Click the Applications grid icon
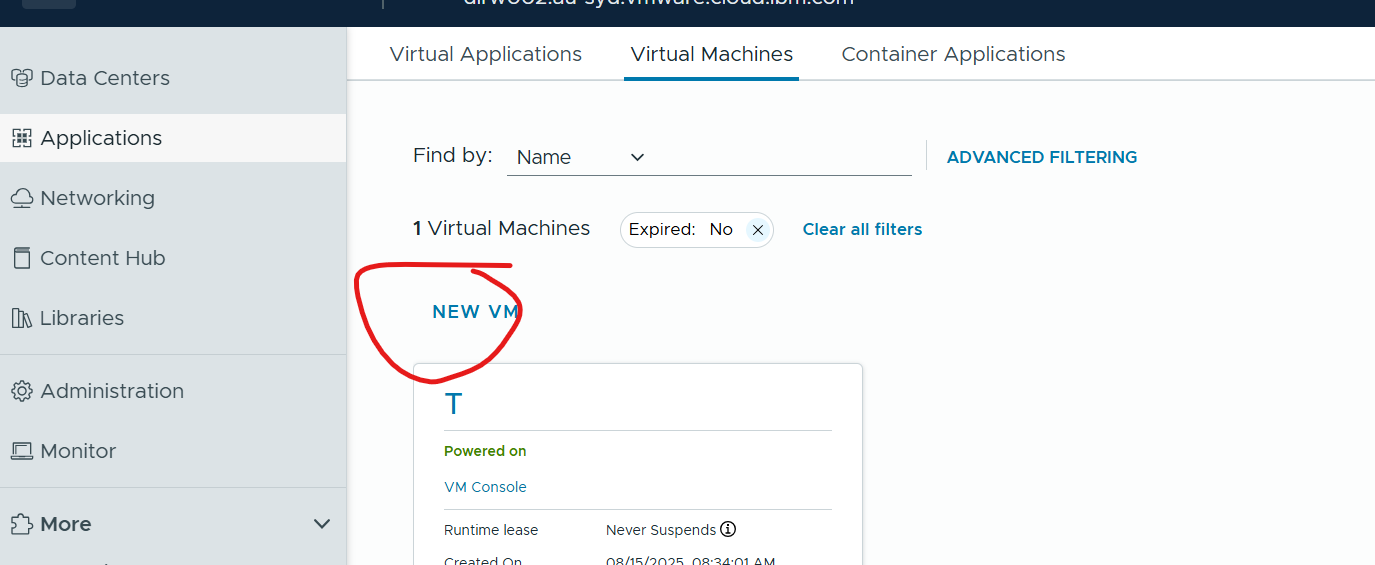Viewport: 1375px width, 565px height. click(x=22, y=138)
